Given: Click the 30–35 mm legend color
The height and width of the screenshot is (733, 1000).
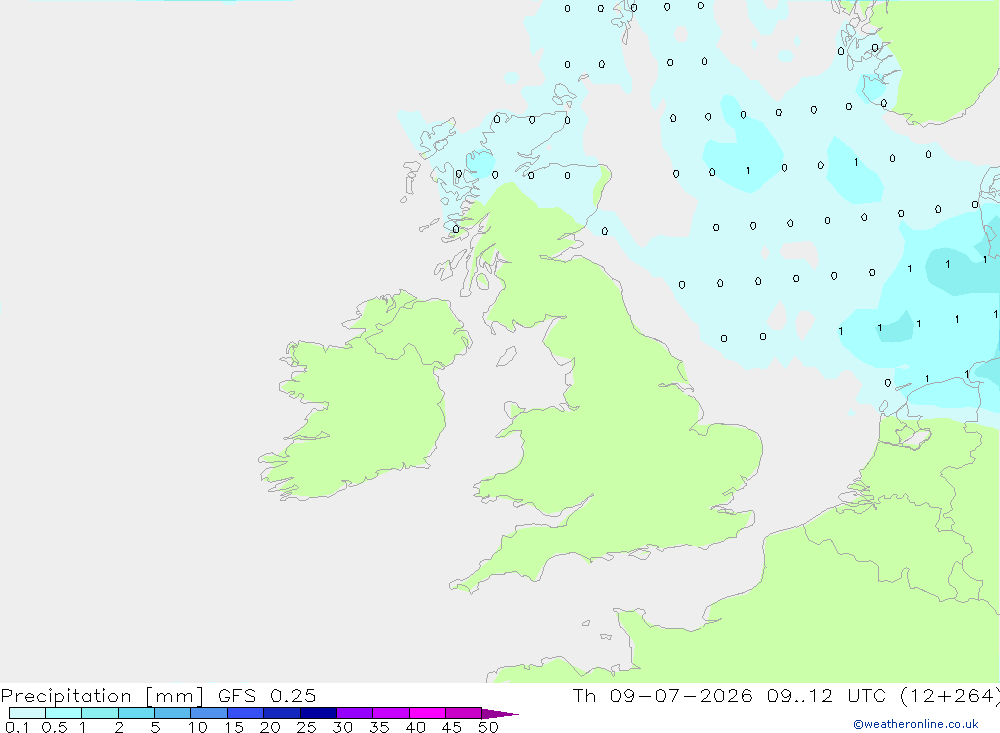Looking at the screenshot, I should [355, 713].
